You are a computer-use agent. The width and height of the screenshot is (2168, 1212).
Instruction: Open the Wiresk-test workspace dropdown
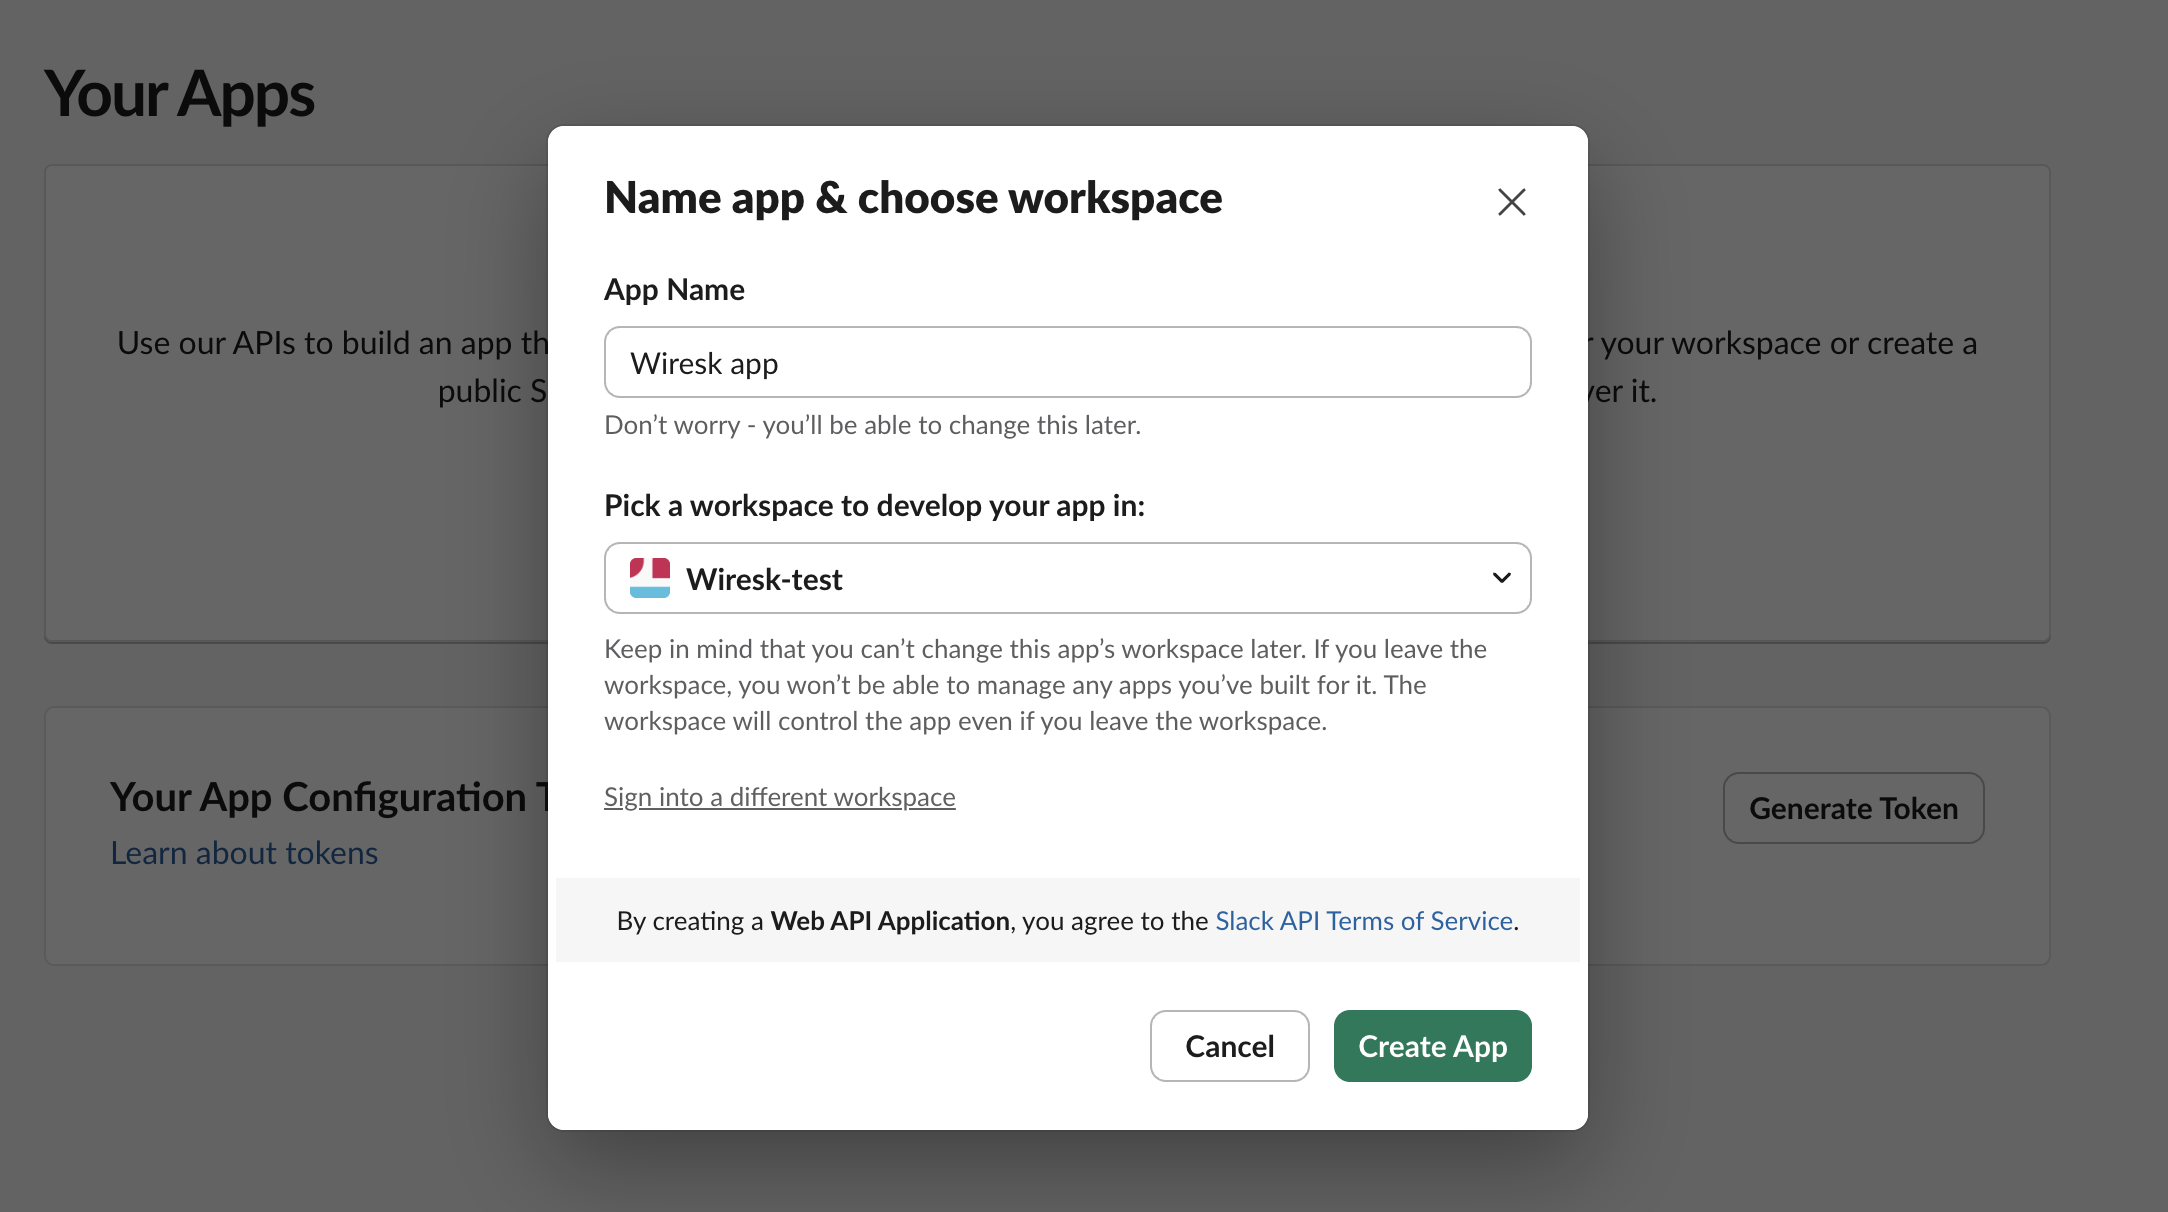pyautogui.click(x=1067, y=578)
